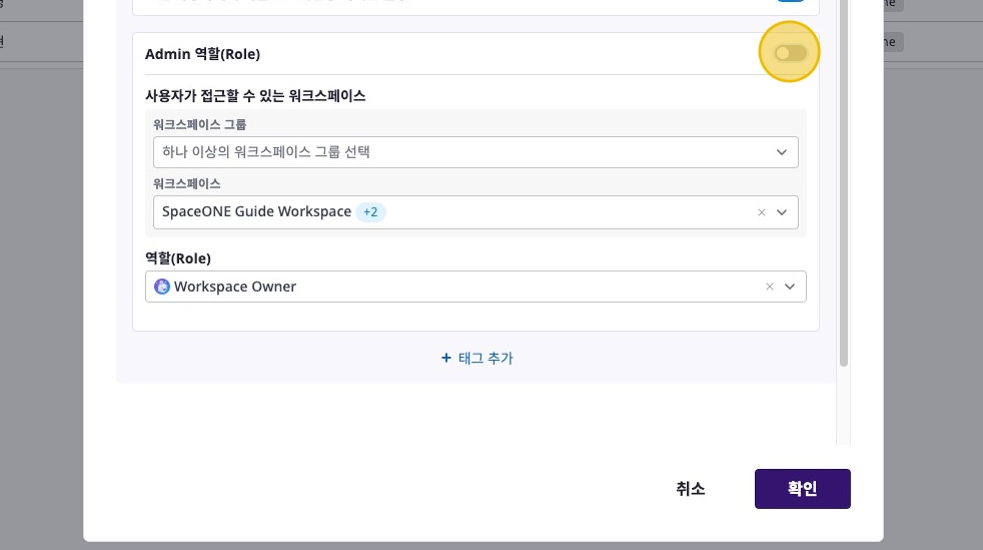
Task: Confirm with the 확인 button
Action: coord(802,489)
